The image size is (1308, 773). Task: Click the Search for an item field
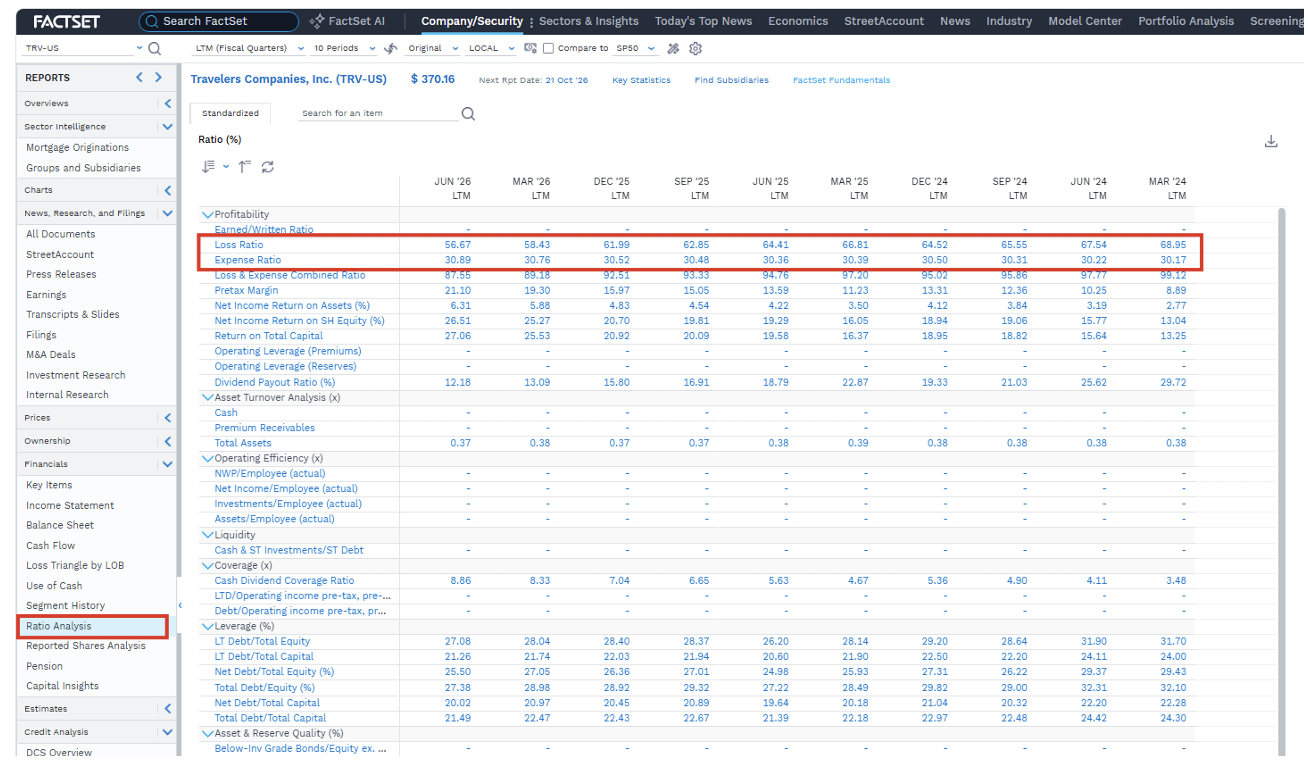378,114
